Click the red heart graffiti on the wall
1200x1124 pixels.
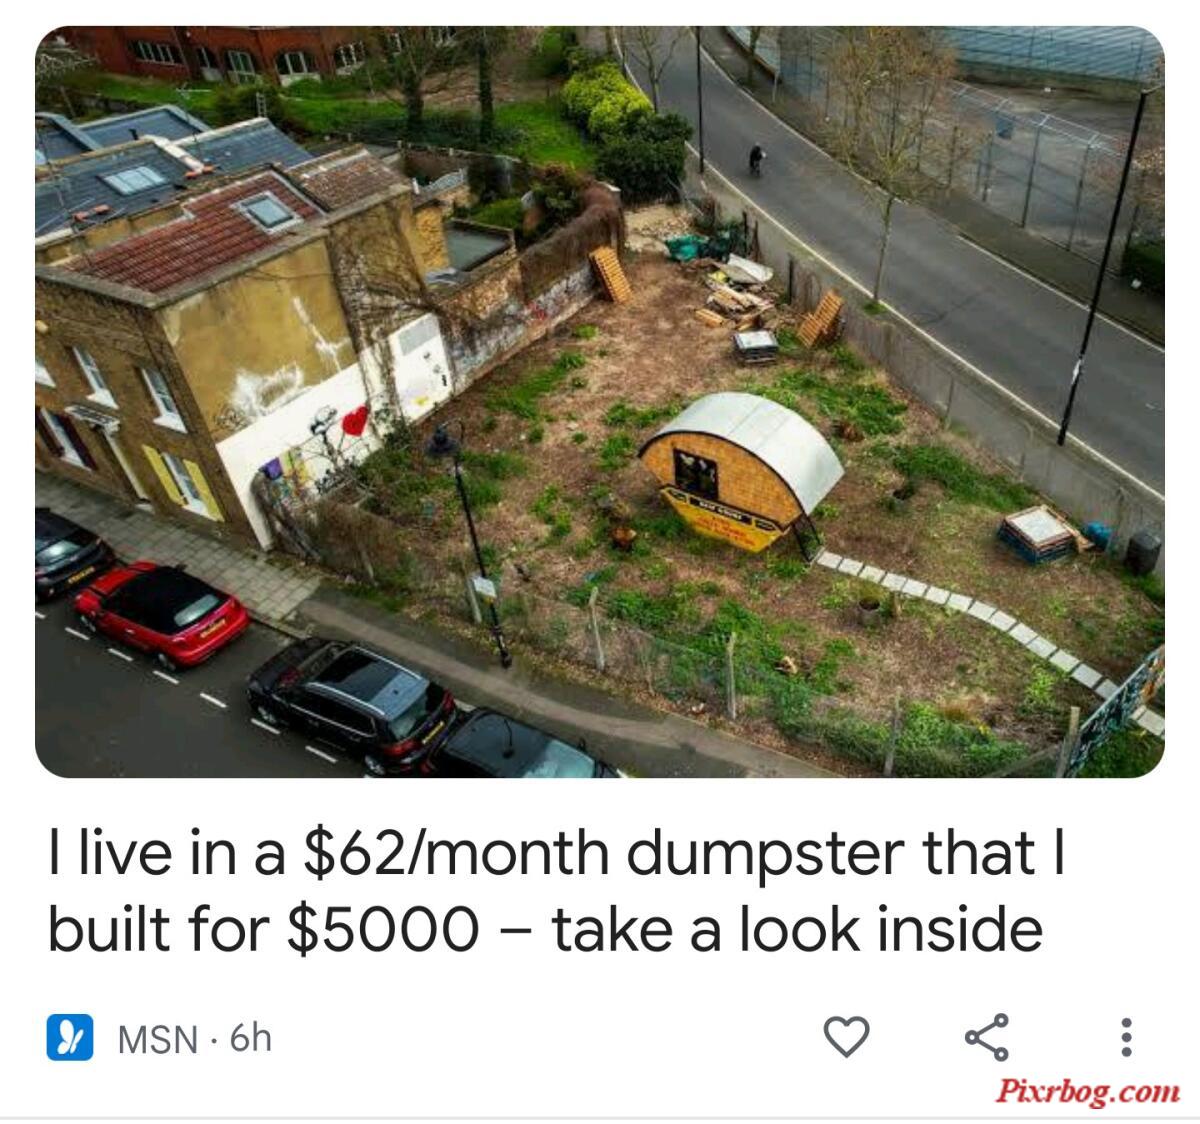click(355, 423)
